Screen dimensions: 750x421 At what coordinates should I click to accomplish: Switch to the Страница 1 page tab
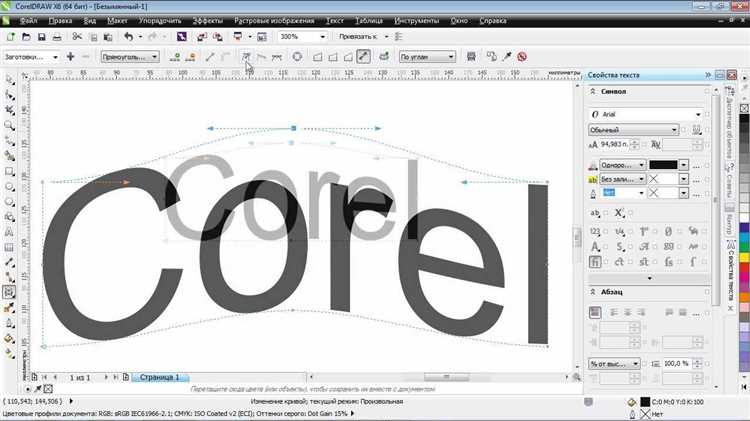(x=157, y=377)
